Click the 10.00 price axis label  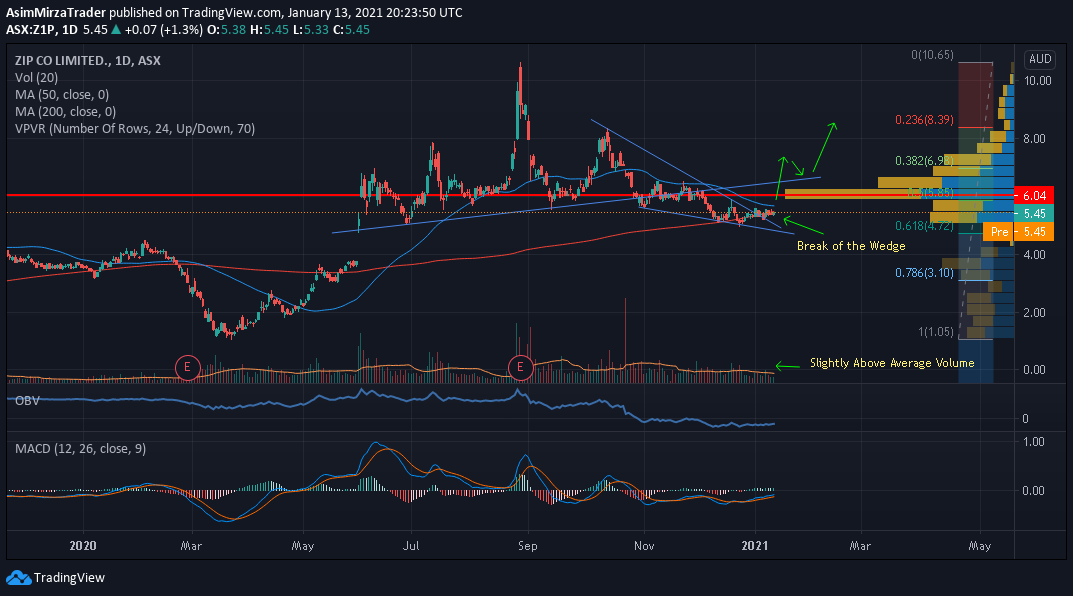1037,81
